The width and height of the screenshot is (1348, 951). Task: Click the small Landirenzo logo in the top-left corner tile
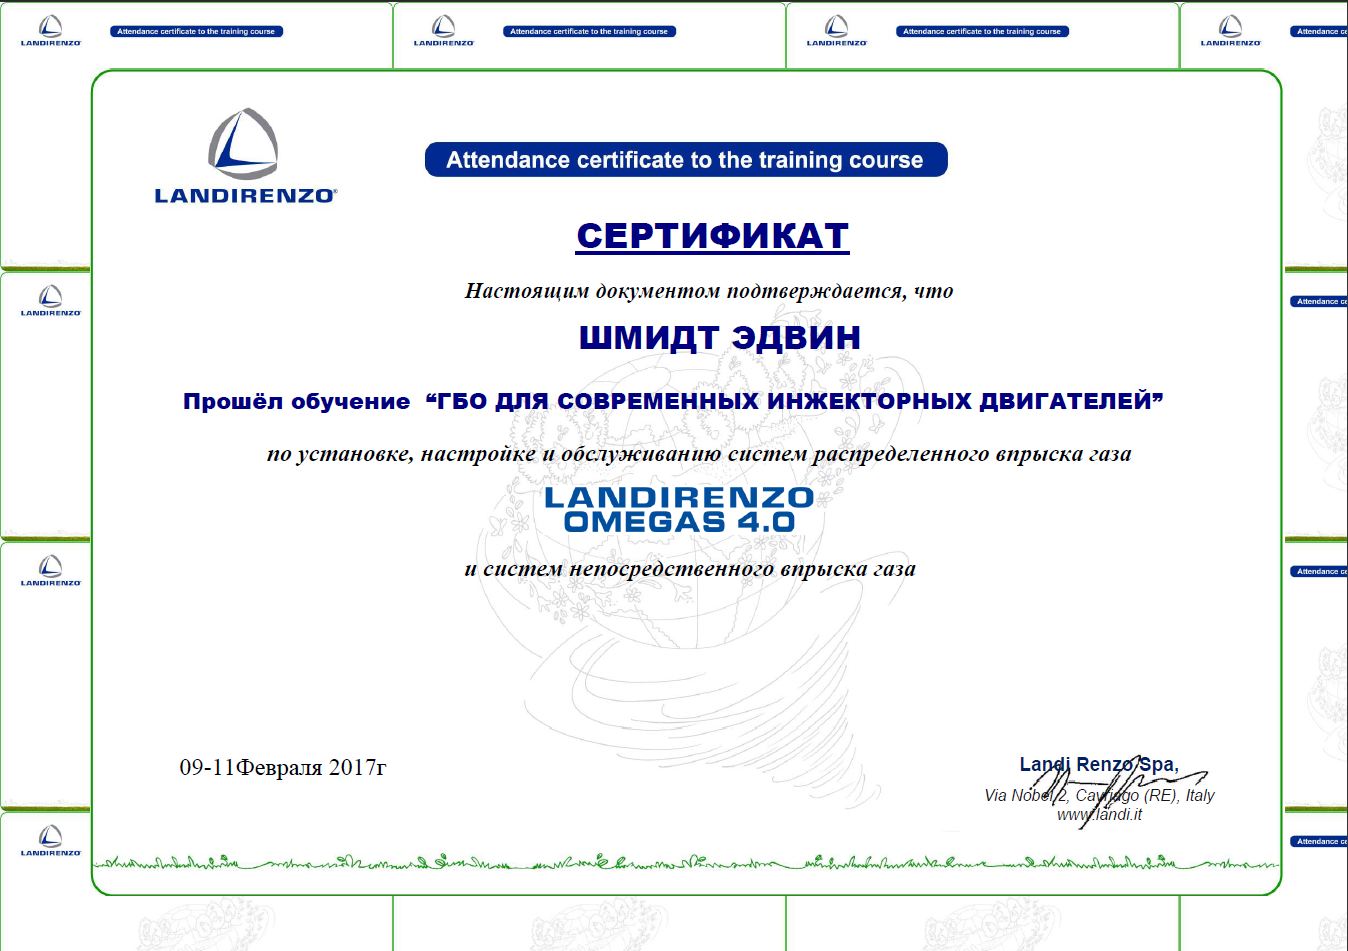coord(50,31)
